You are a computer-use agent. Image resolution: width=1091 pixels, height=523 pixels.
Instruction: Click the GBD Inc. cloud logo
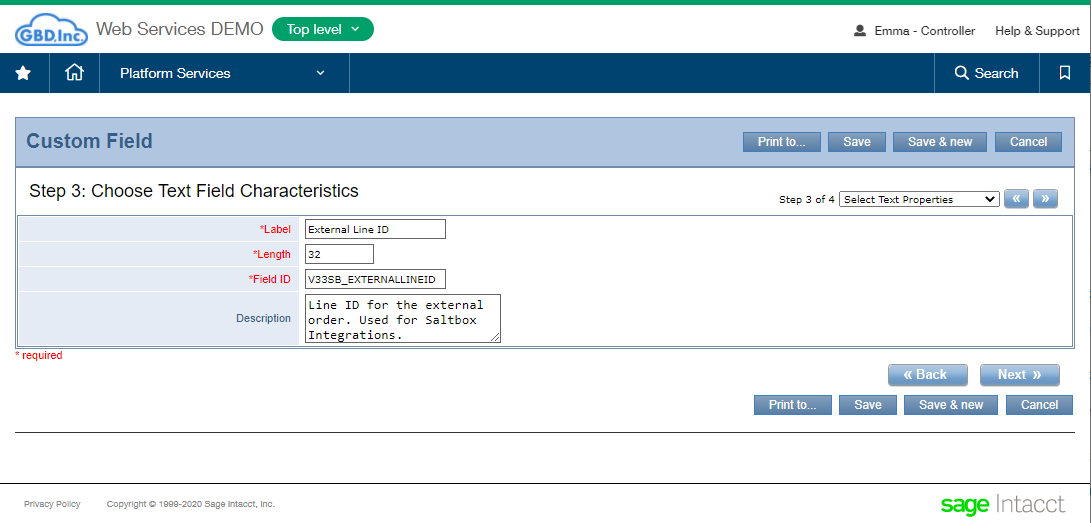pos(51,31)
